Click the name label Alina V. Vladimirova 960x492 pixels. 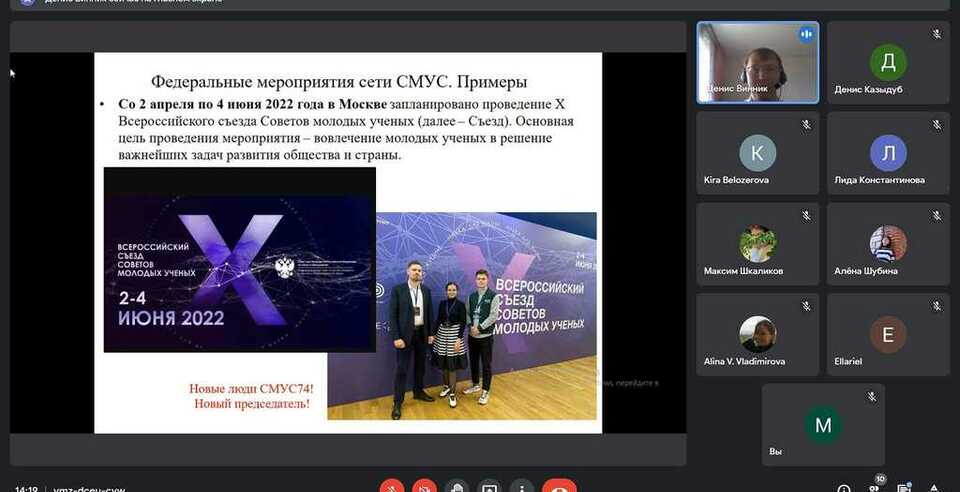point(744,361)
